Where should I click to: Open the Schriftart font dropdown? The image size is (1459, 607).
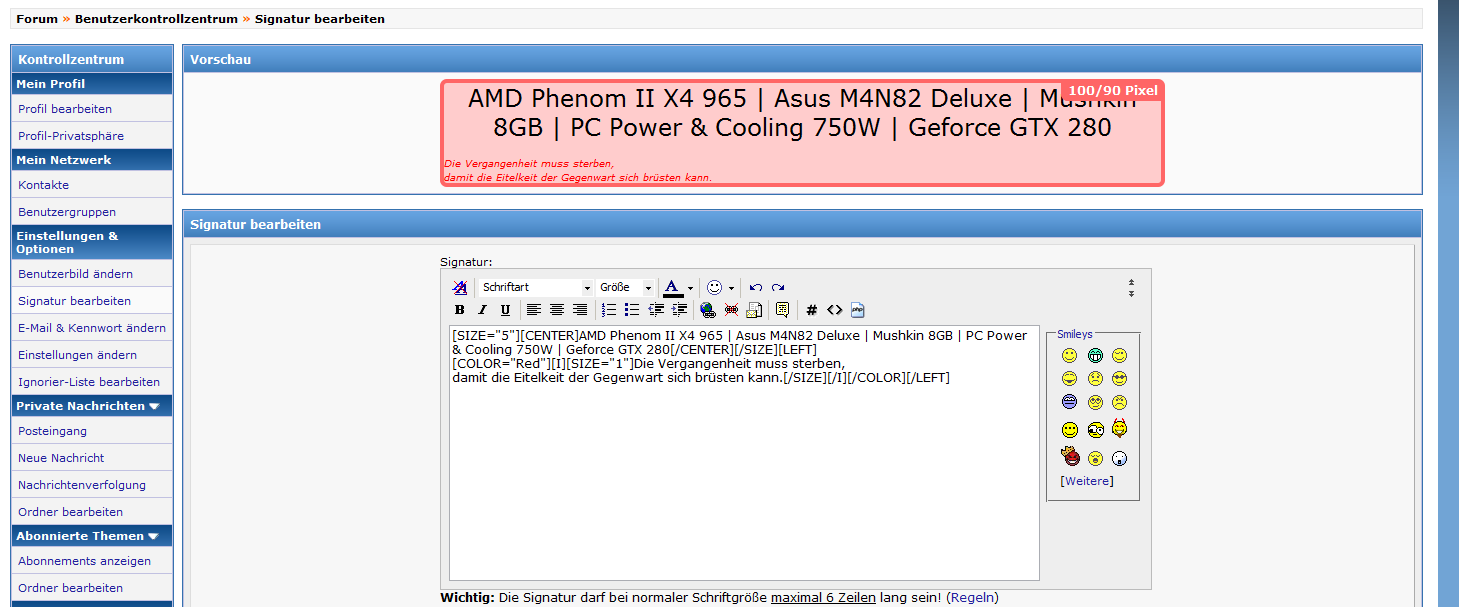(535, 287)
